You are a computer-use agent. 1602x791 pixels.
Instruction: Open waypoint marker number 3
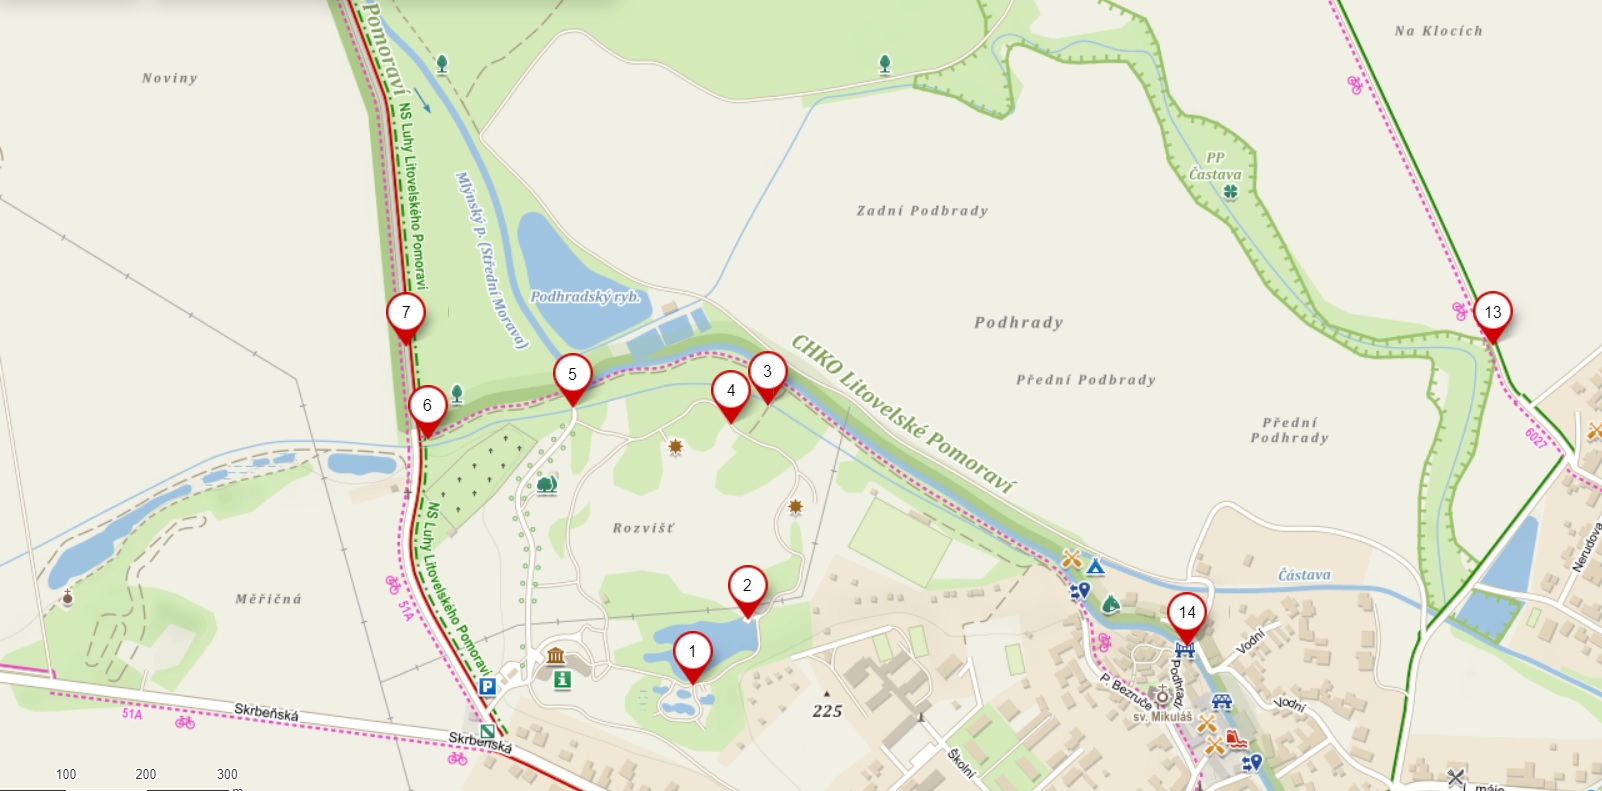click(x=767, y=376)
